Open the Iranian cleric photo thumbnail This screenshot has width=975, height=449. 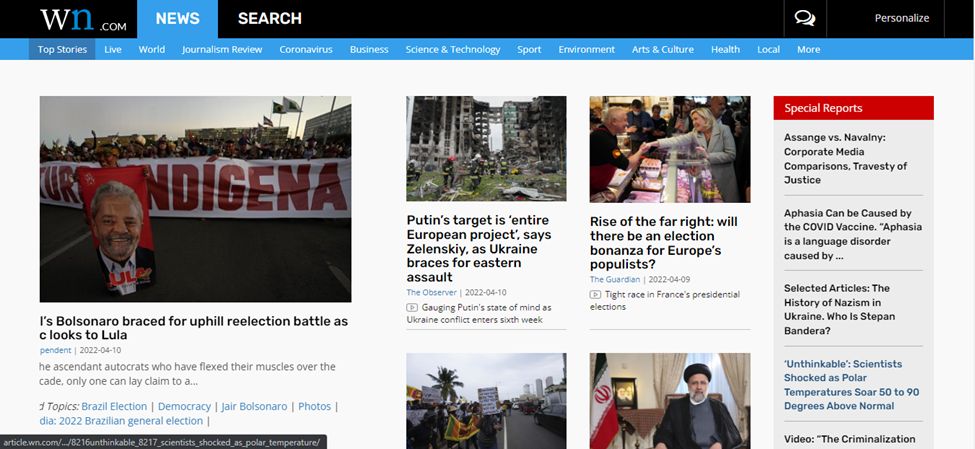(x=670, y=401)
